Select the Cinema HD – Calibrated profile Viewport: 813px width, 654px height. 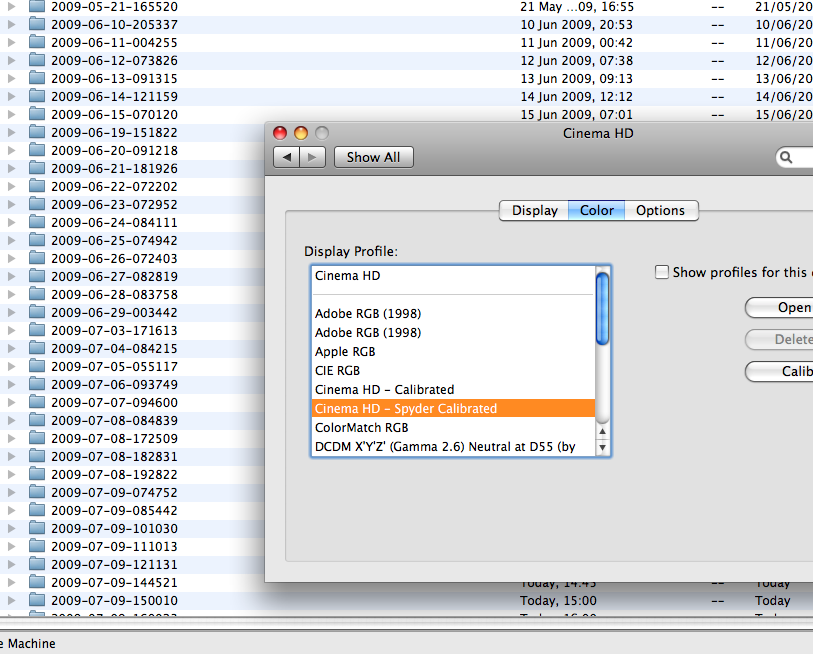(x=454, y=389)
